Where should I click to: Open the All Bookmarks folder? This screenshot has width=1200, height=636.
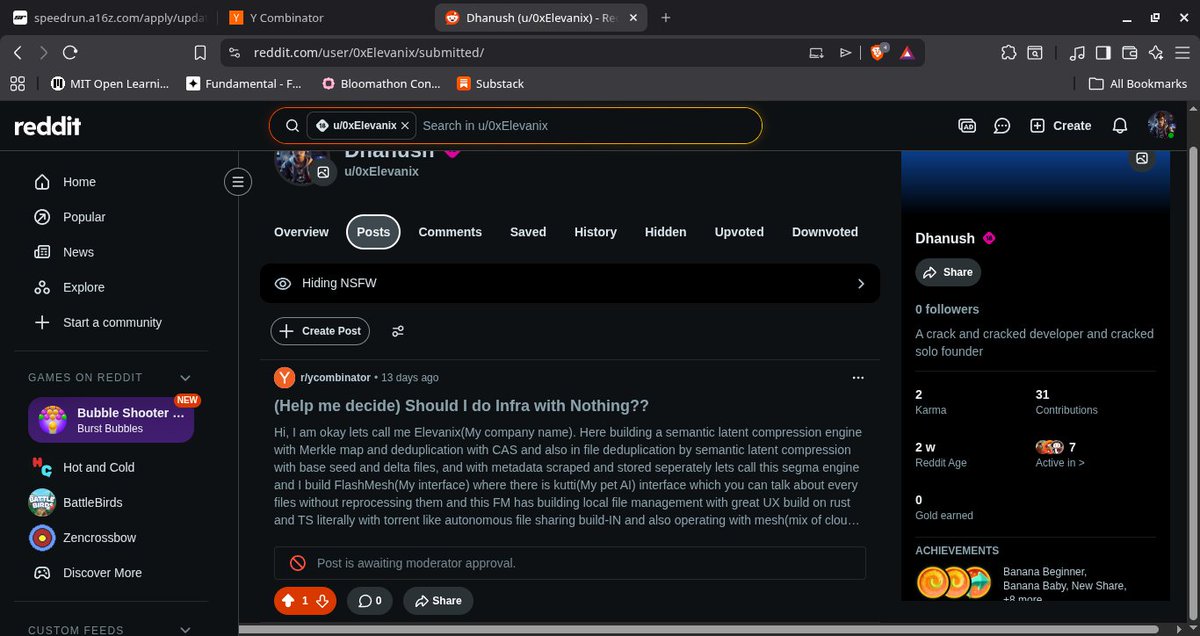1138,84
